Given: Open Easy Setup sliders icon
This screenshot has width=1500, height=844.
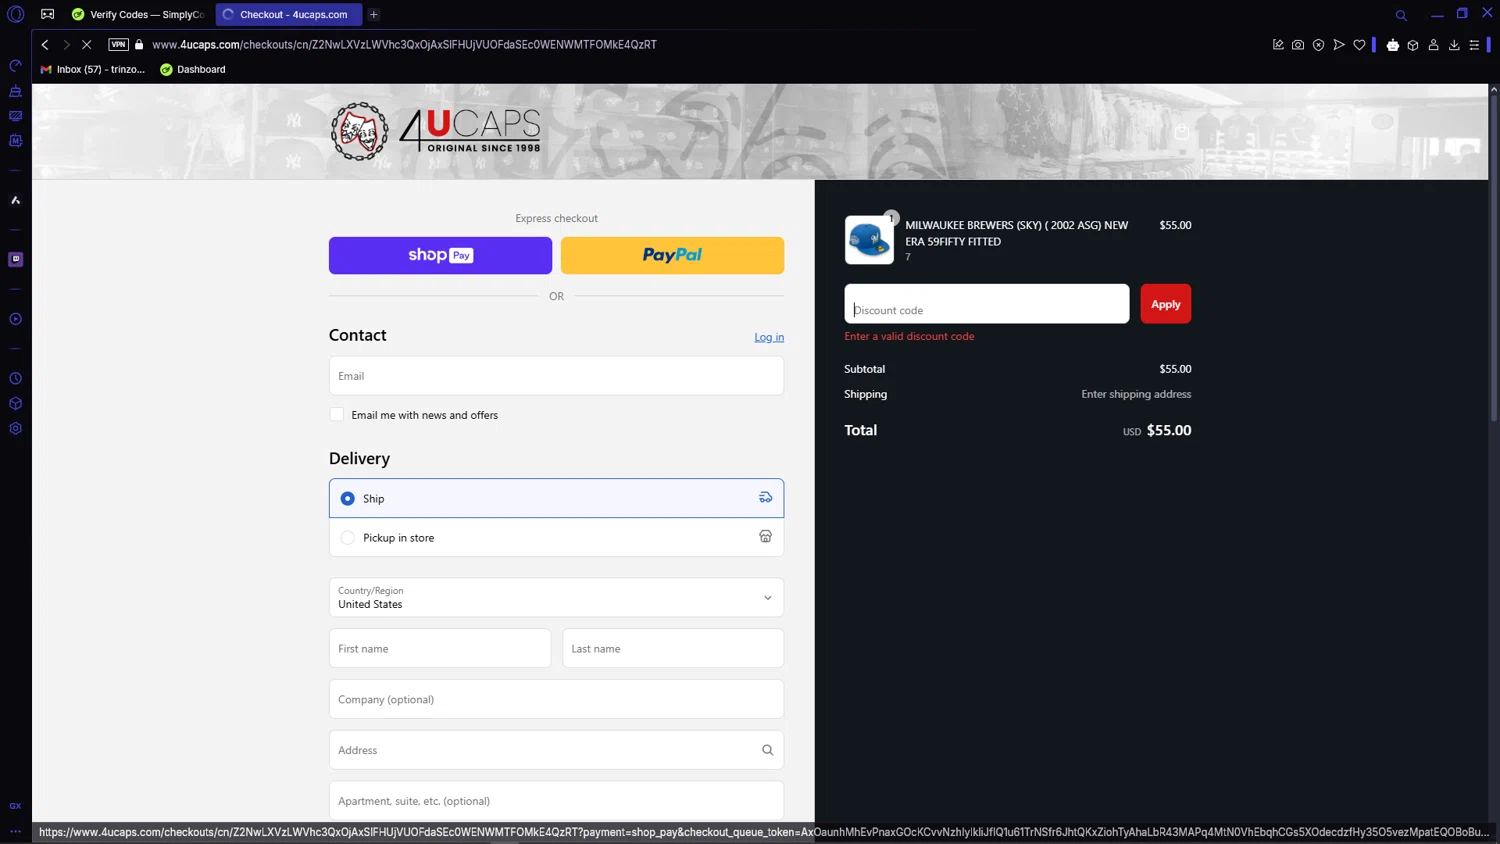Looking at the screenshot, I should pos(1474,45).
